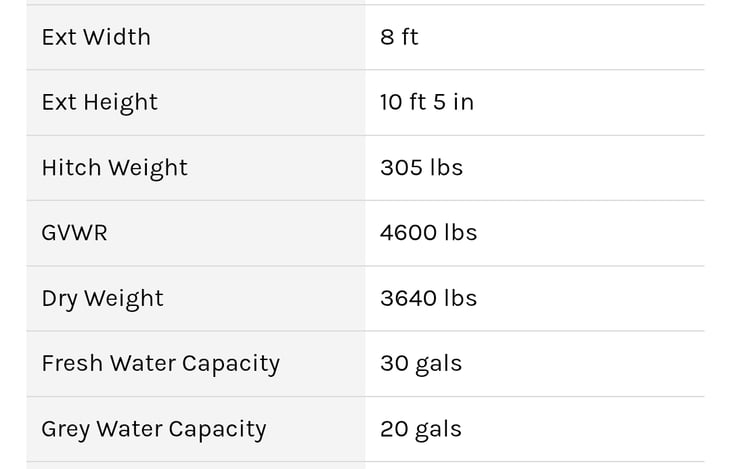731x469 pixels.
Task: Select the 305 lbs value
Action: pyautogui.click(x=421, y=167)
